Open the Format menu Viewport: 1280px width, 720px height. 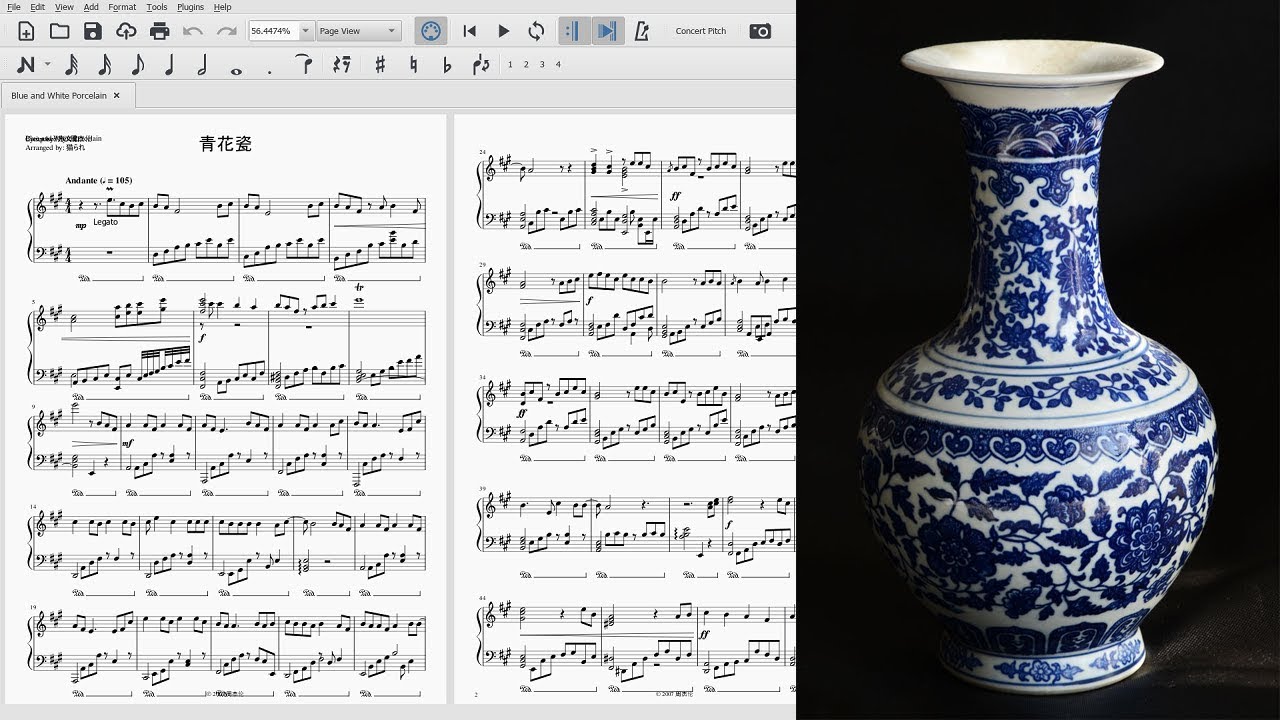click(122, 7)
